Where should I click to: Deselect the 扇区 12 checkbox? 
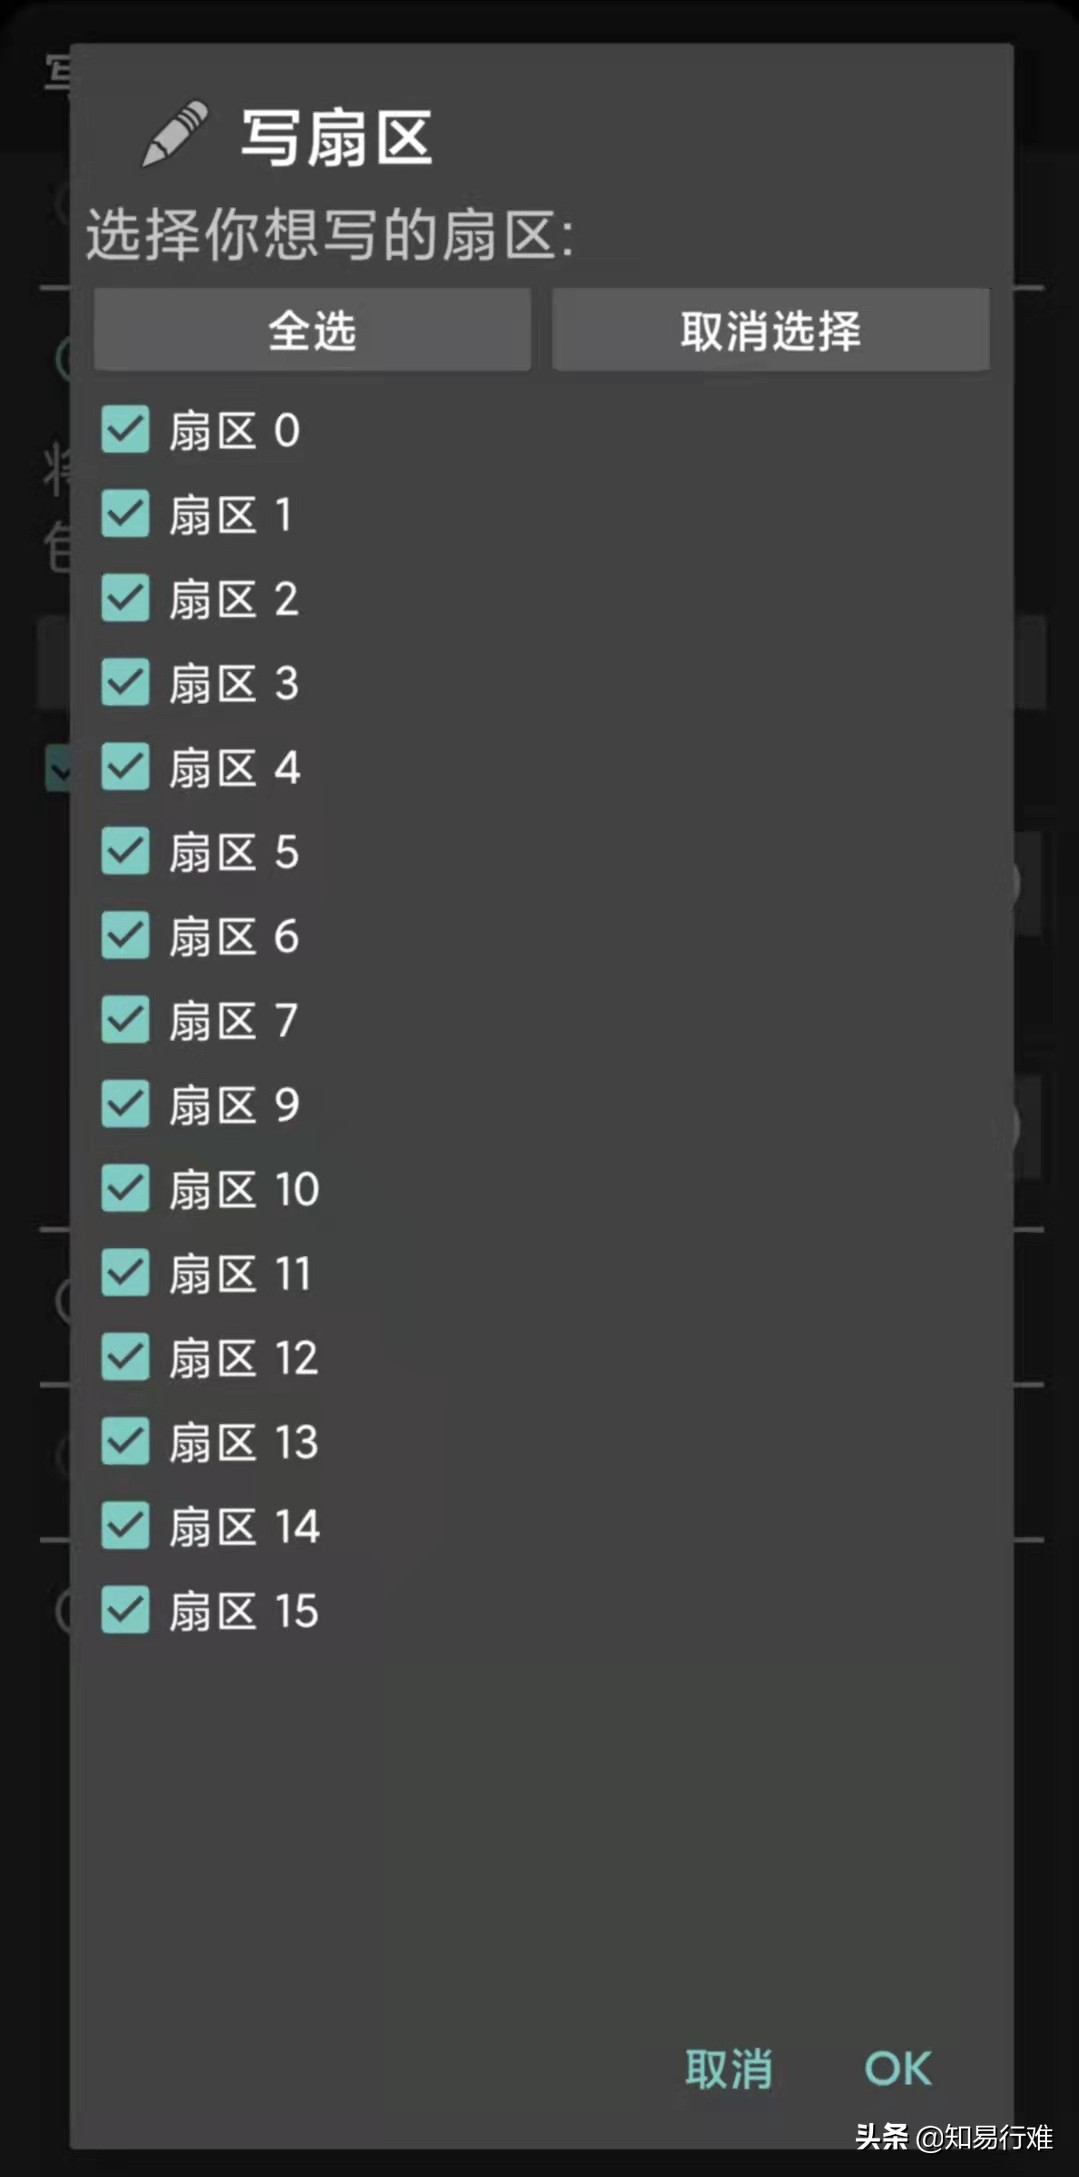(x=126, y=1357)
